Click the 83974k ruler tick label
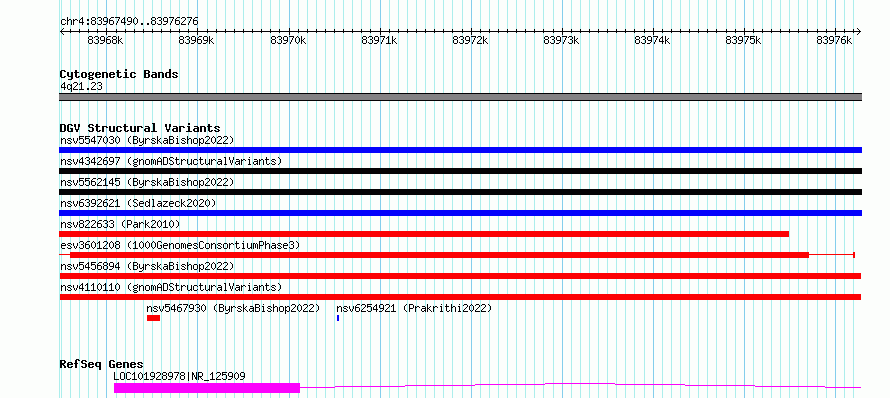Image resolution: width=890 pixels, height=398 pixels. point(652,41)
